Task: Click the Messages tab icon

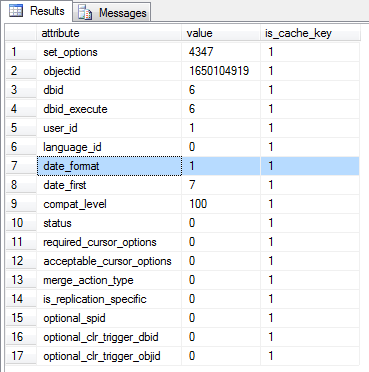Action: coord(85,13)
